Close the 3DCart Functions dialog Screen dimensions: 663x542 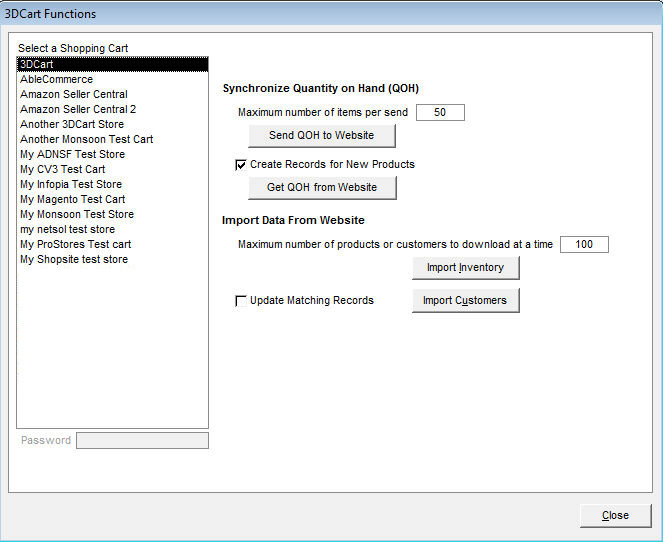click(x=616, y=516)
